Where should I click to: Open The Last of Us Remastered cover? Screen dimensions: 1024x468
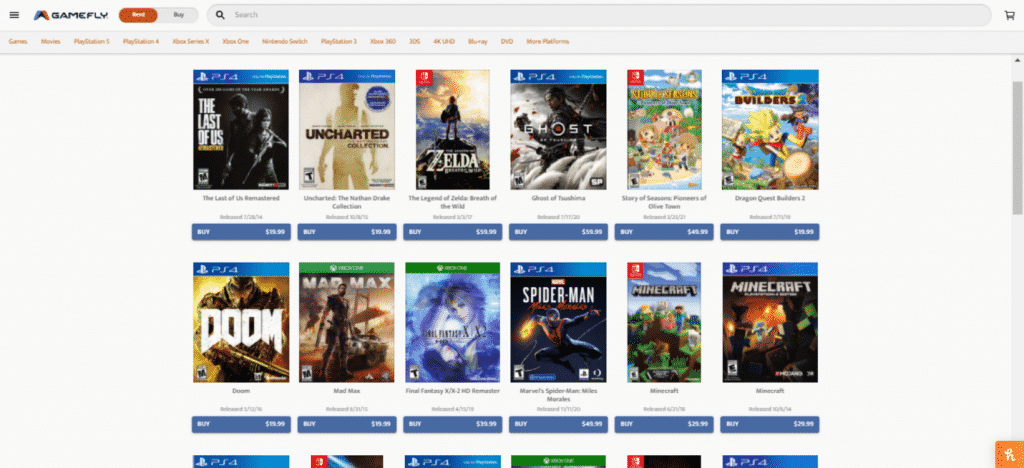[x=241, y=130]
